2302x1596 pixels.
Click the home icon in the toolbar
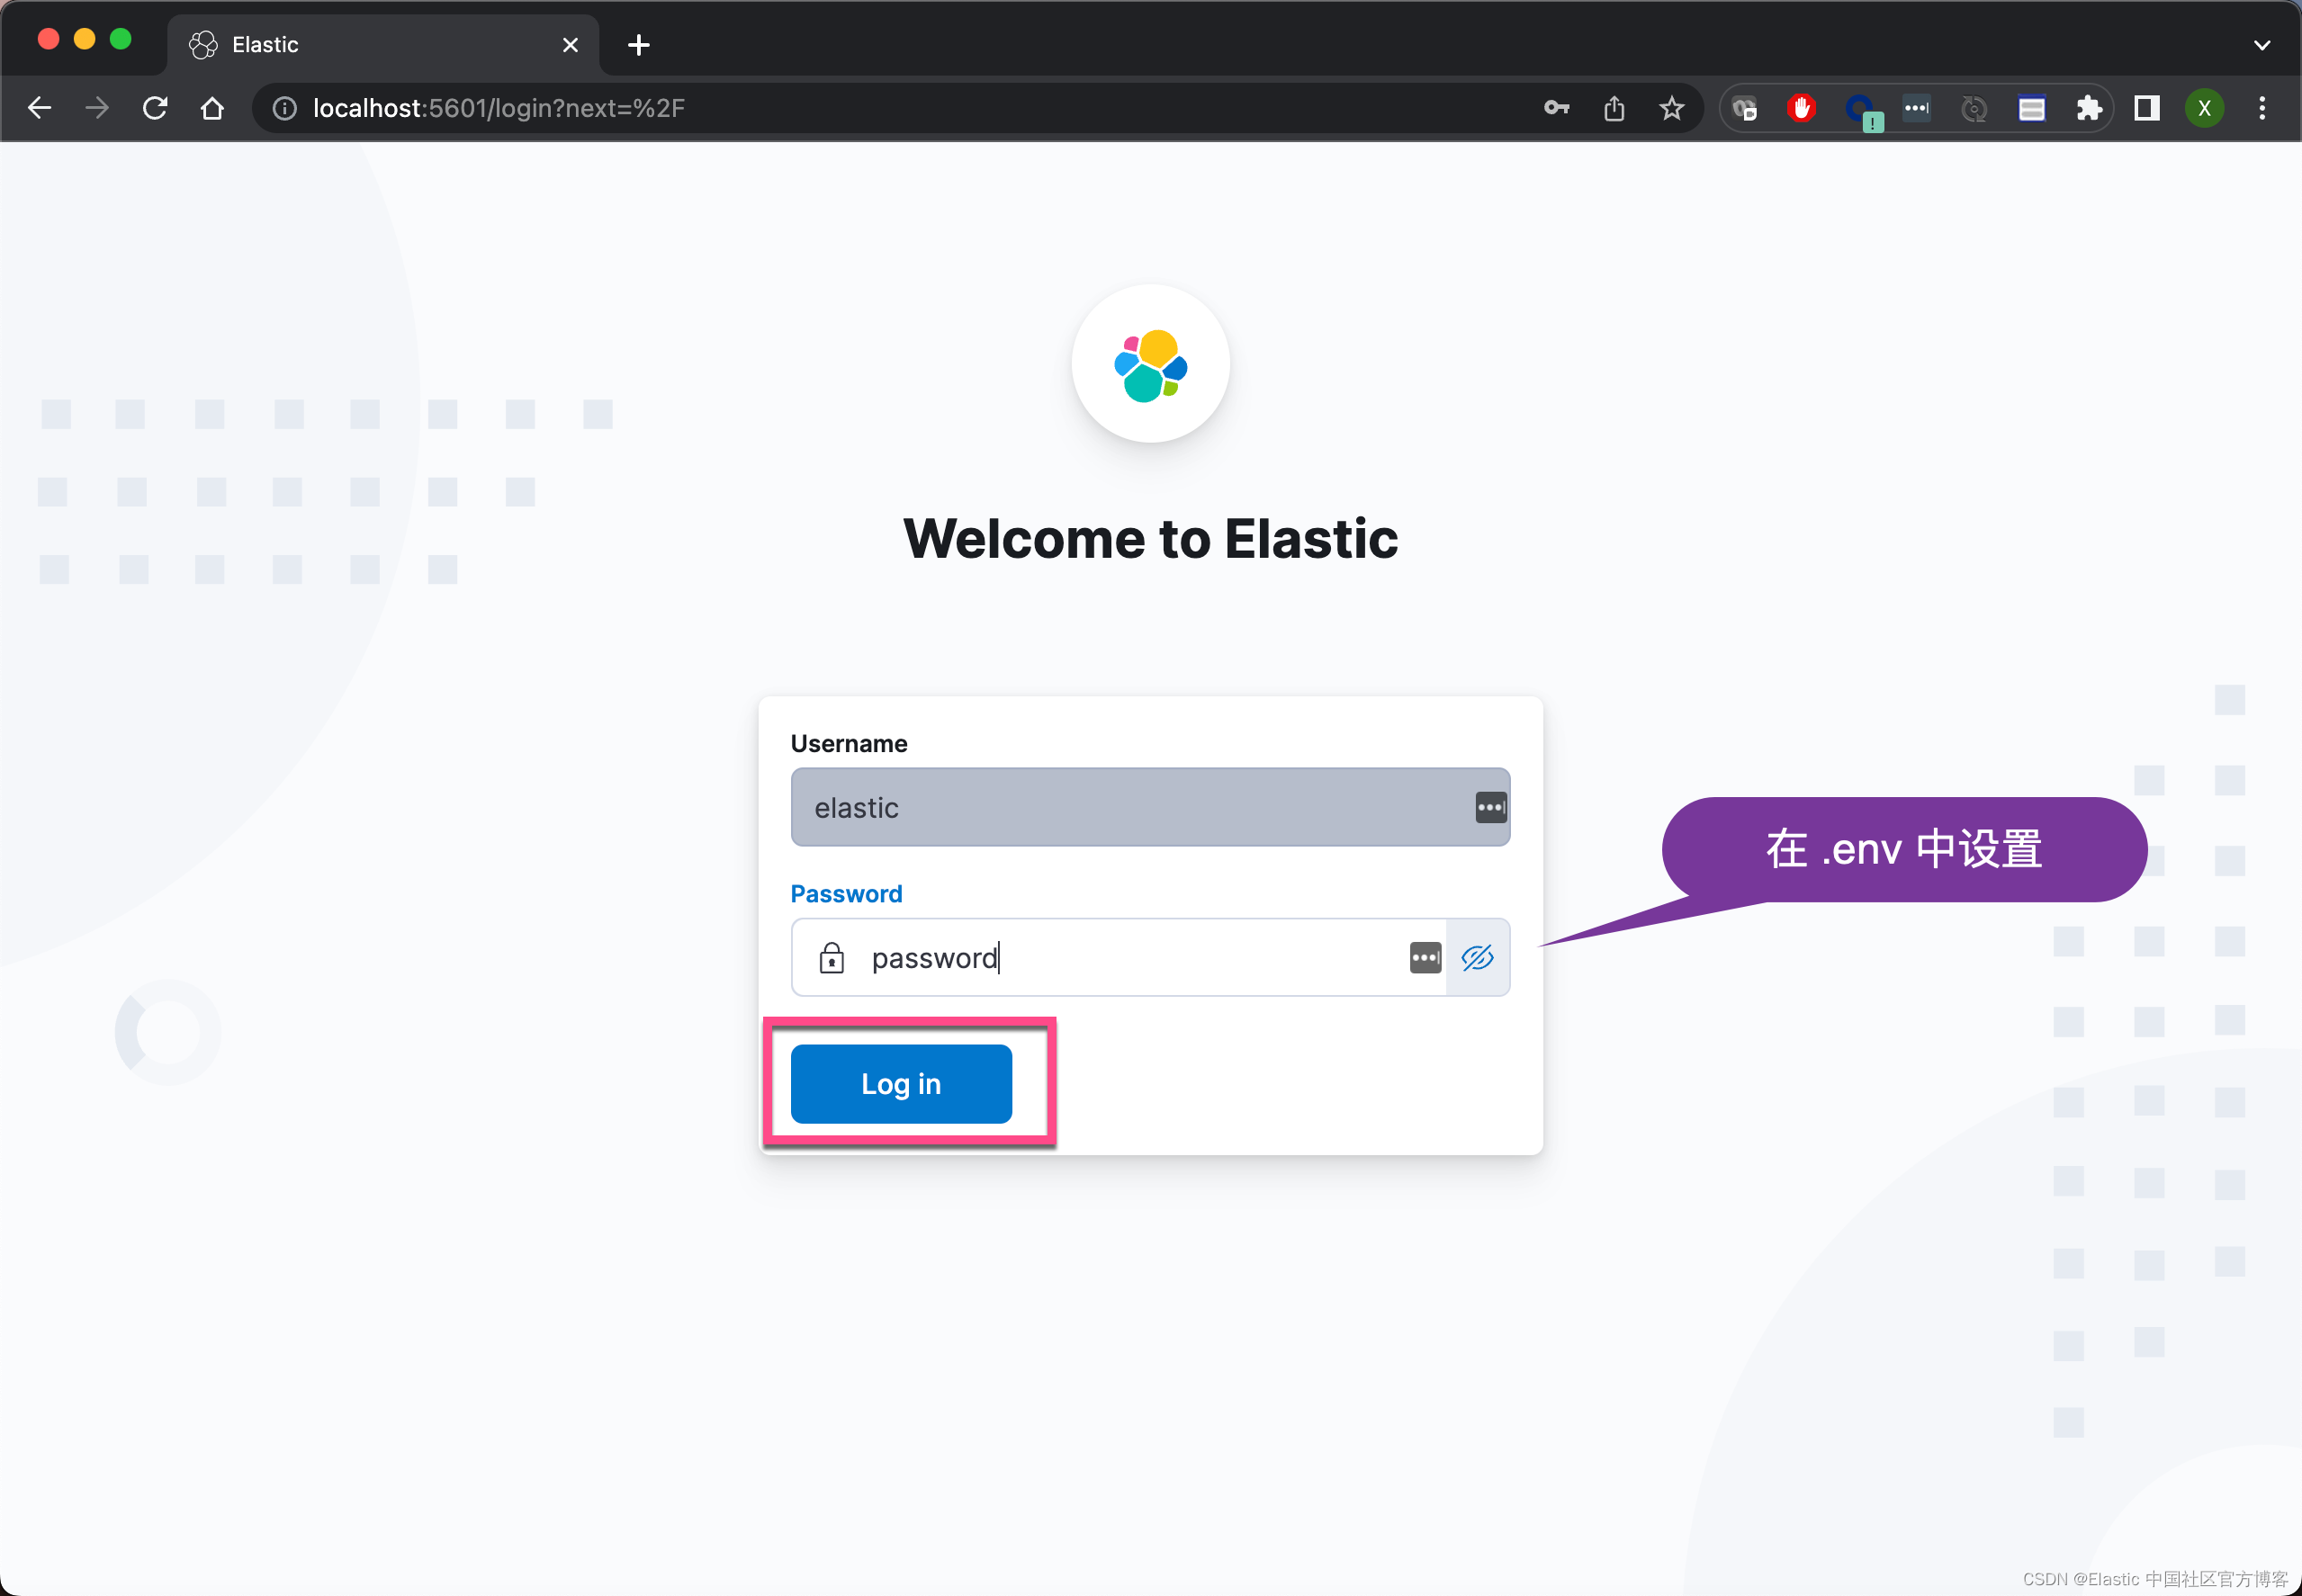[x=212, y=108]
